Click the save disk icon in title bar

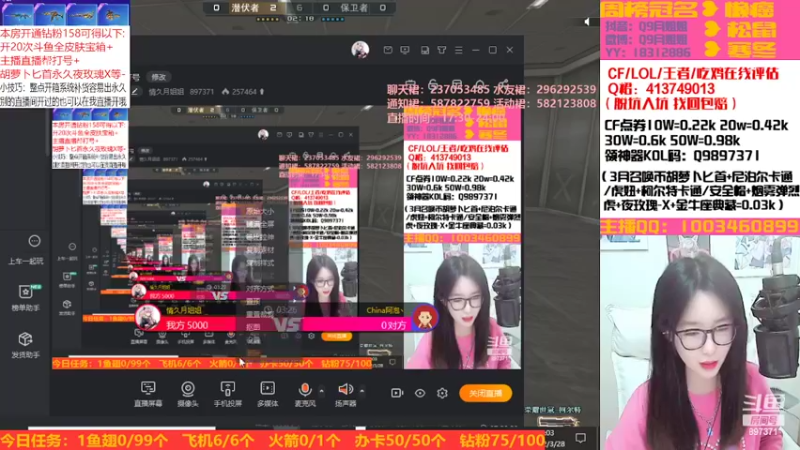[x=424, y=50]
